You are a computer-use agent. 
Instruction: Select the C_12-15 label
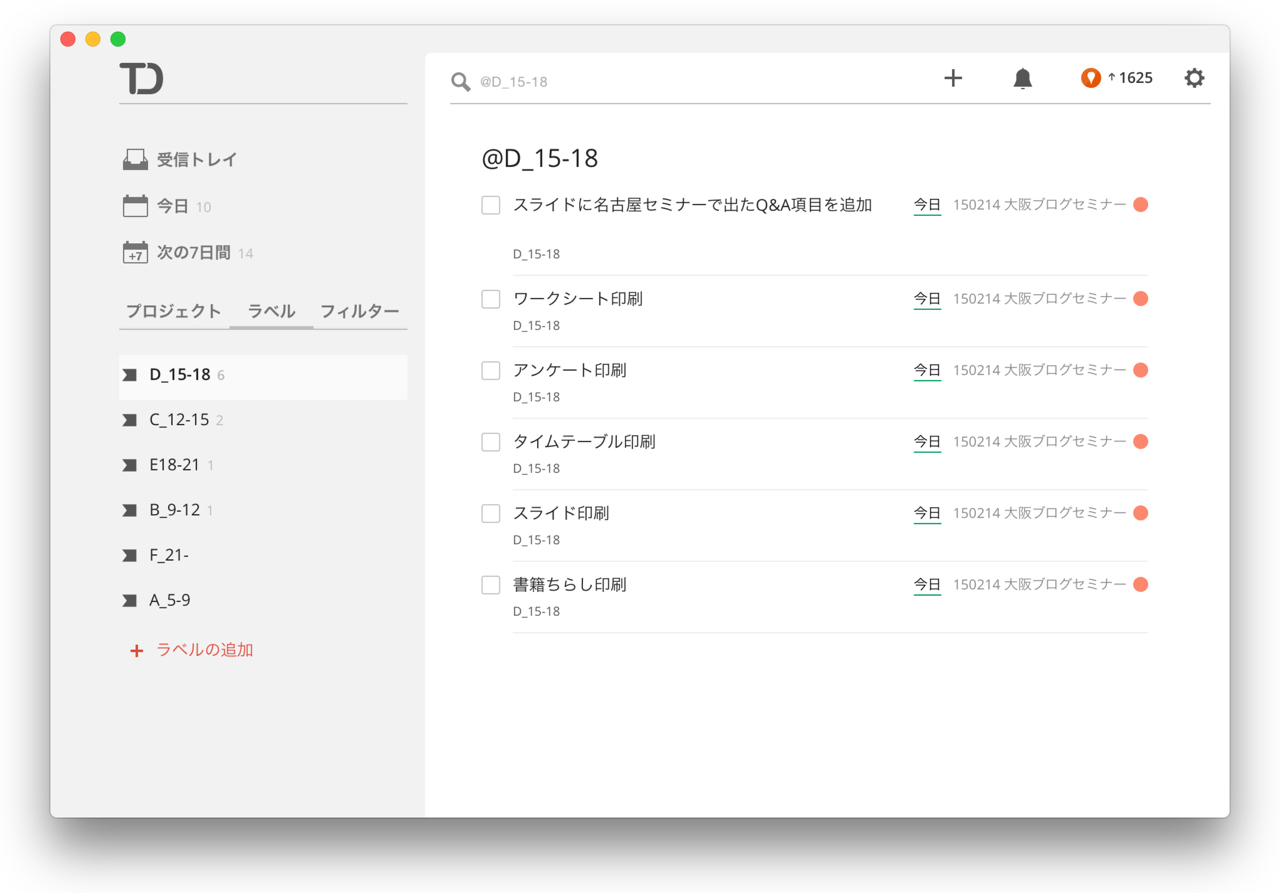click(x=179, y=420)
